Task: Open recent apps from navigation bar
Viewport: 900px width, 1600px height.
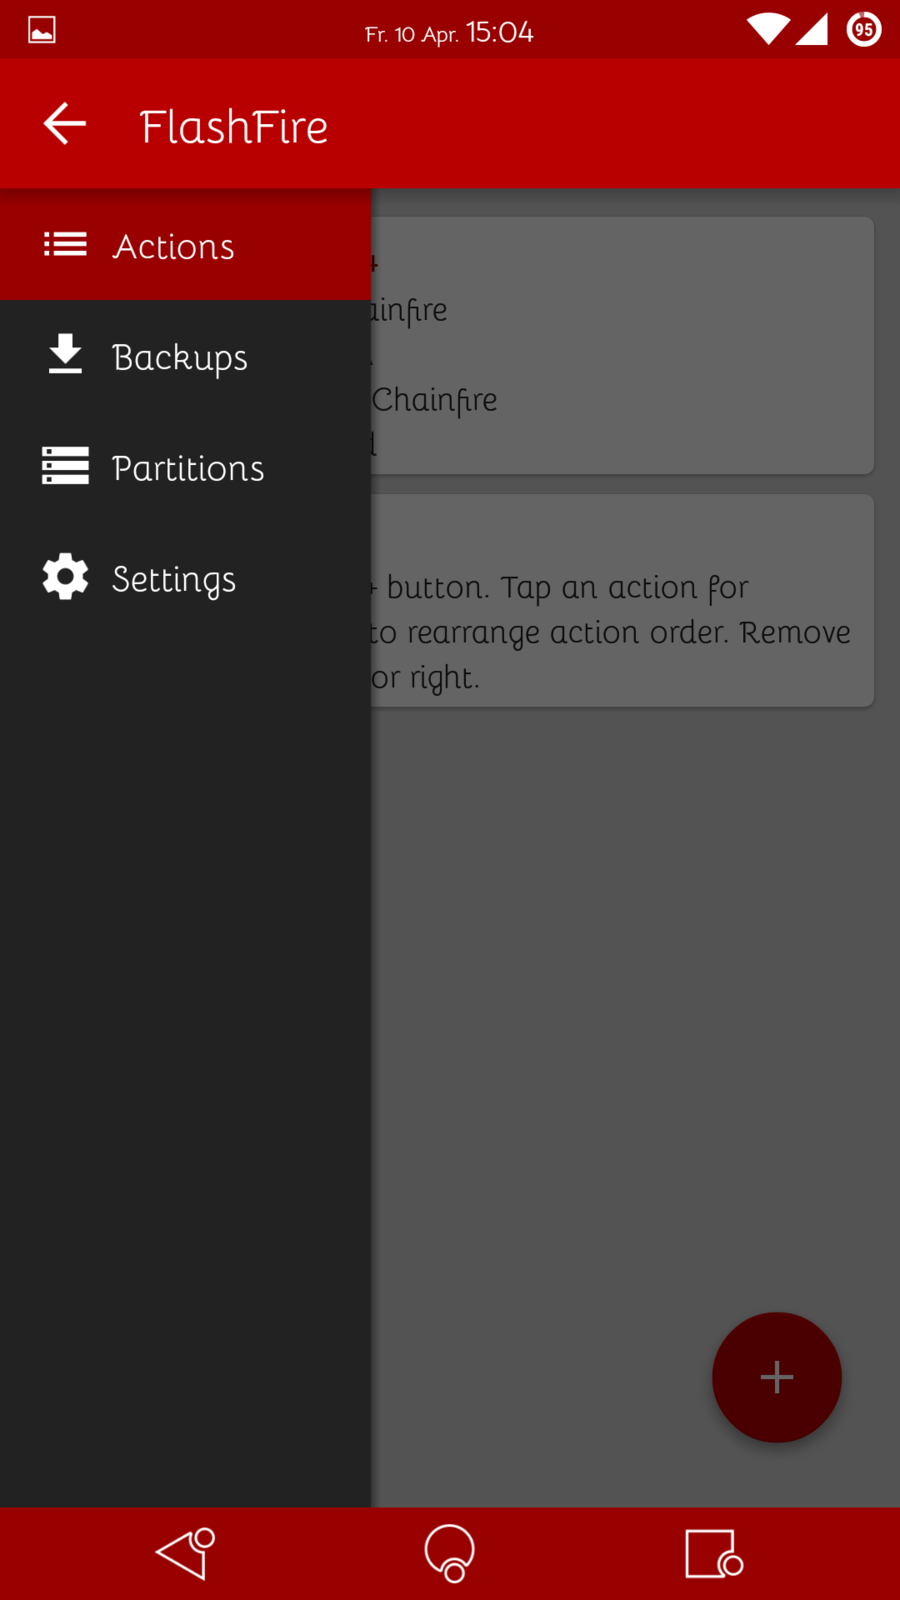Action: pyautogui.click(x=713, y=1553)
